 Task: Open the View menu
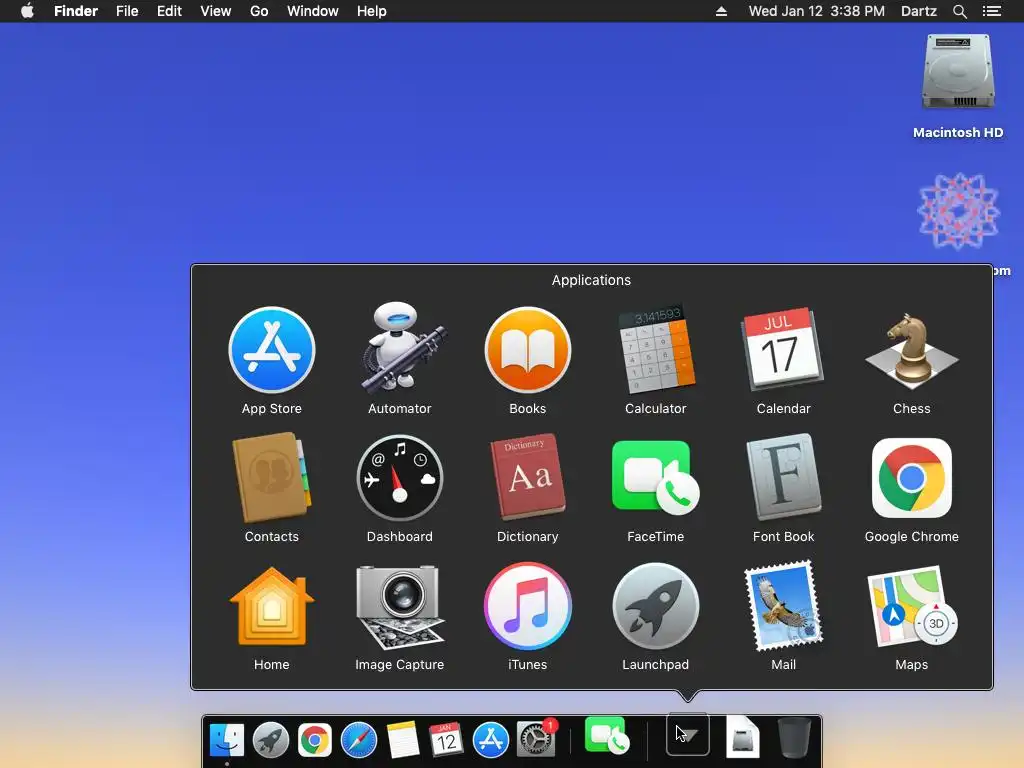216,11
